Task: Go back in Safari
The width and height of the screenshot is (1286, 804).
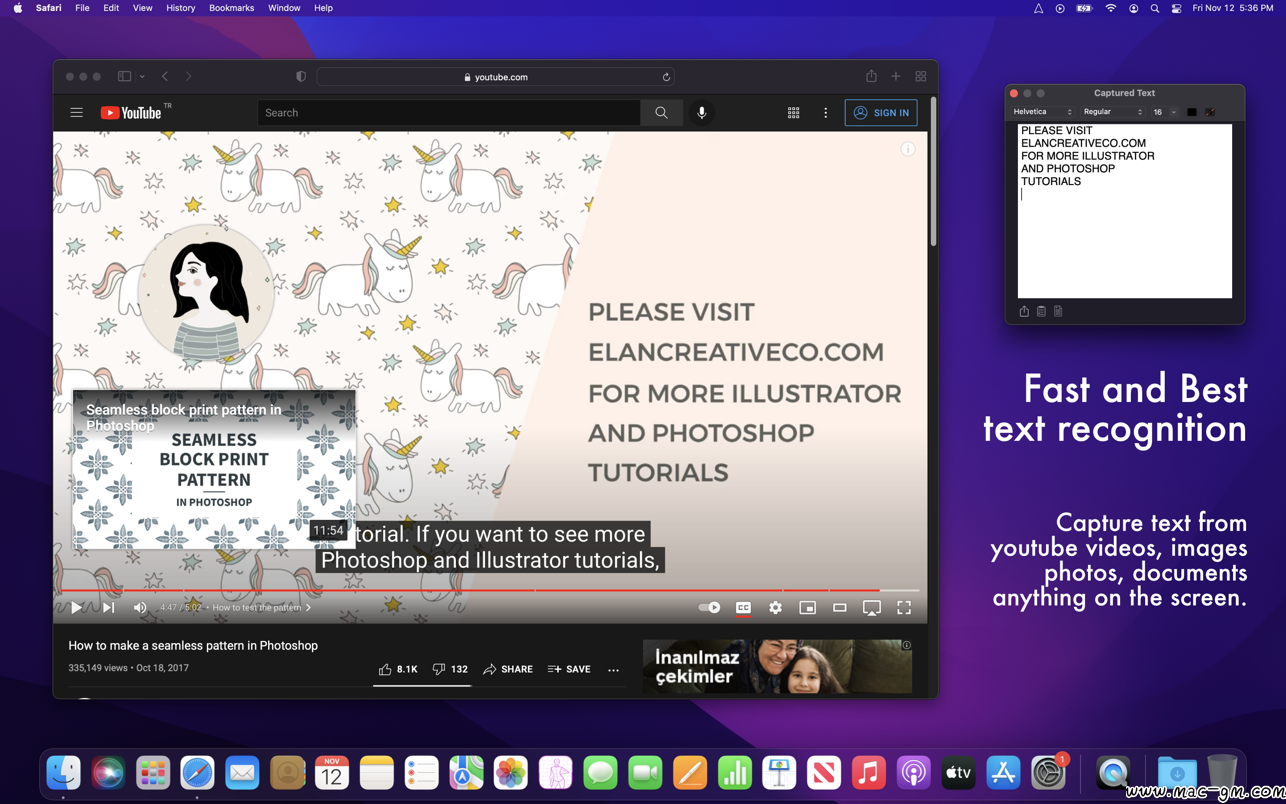Action: 165,76
